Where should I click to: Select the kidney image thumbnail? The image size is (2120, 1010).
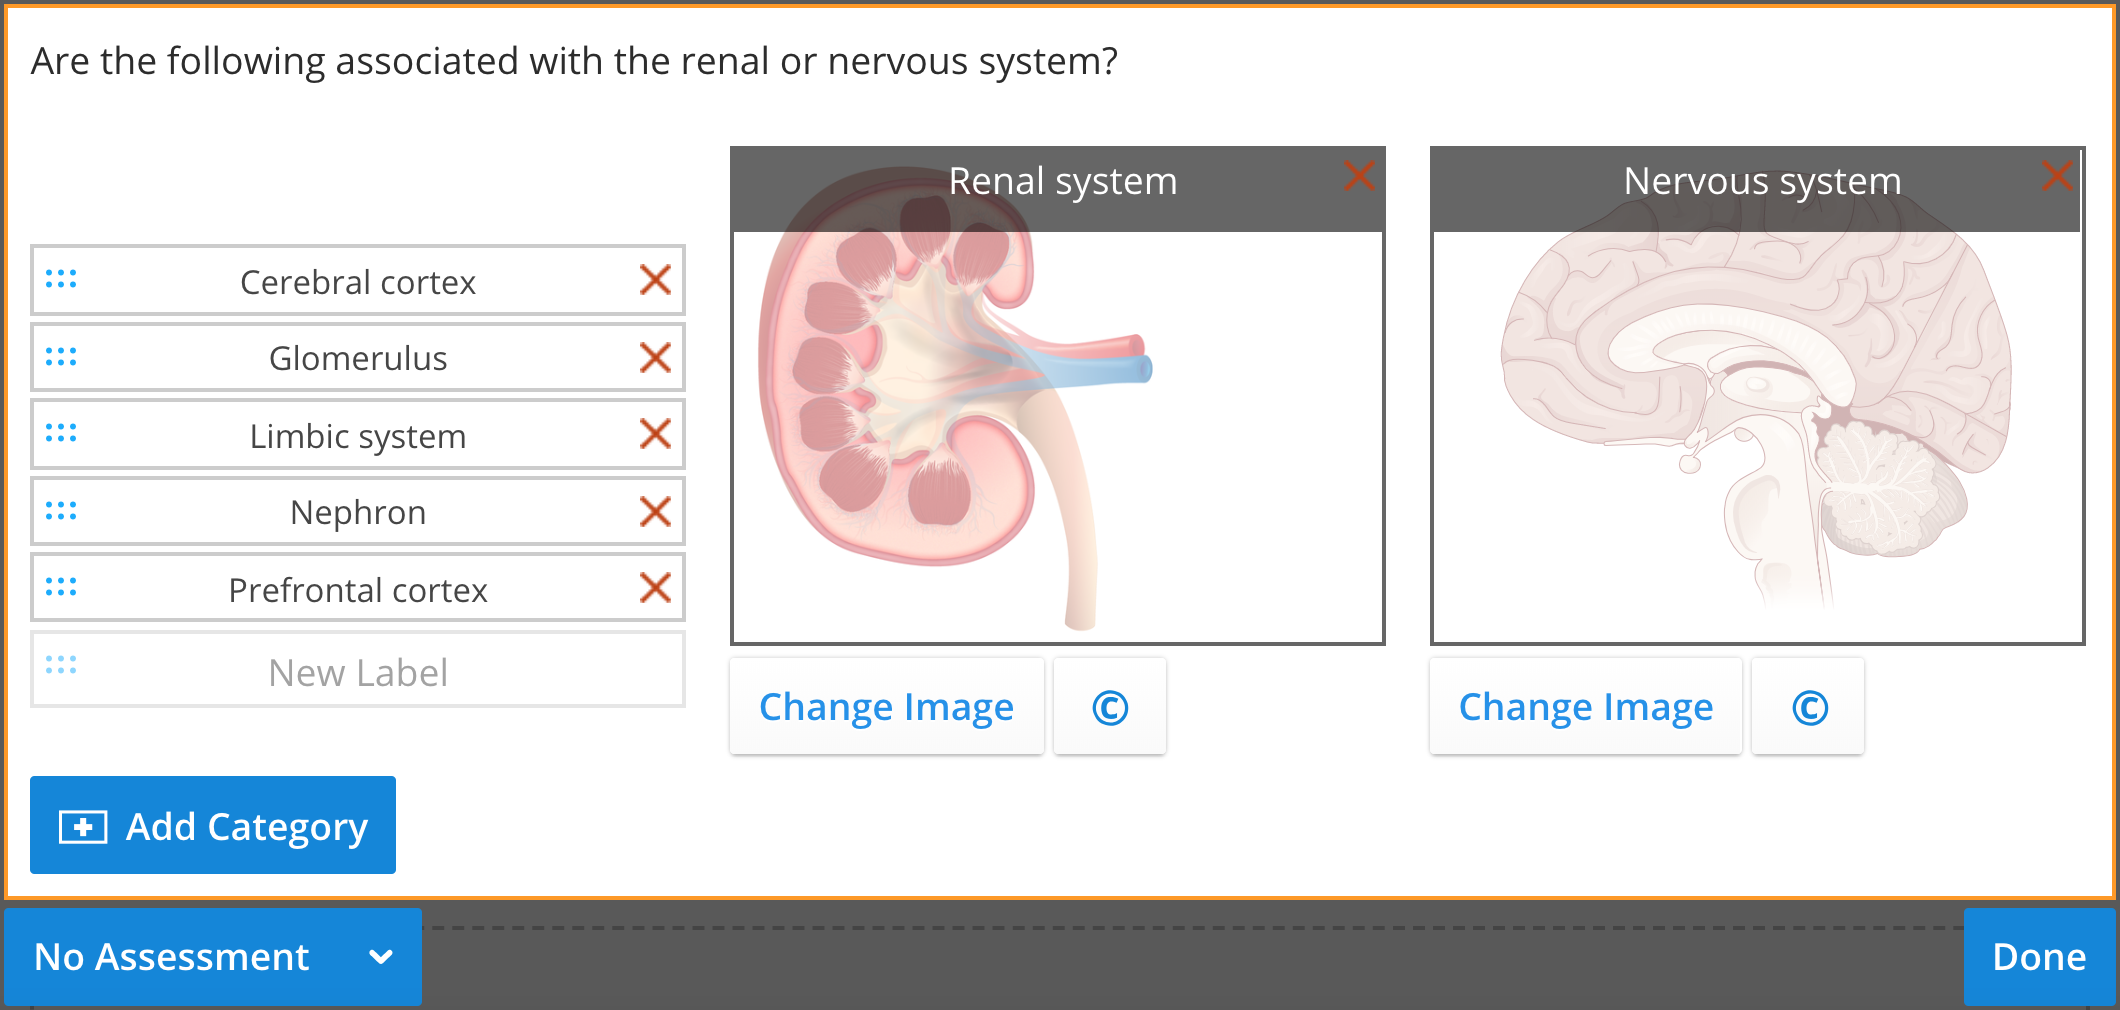(x=1057, y=430)
